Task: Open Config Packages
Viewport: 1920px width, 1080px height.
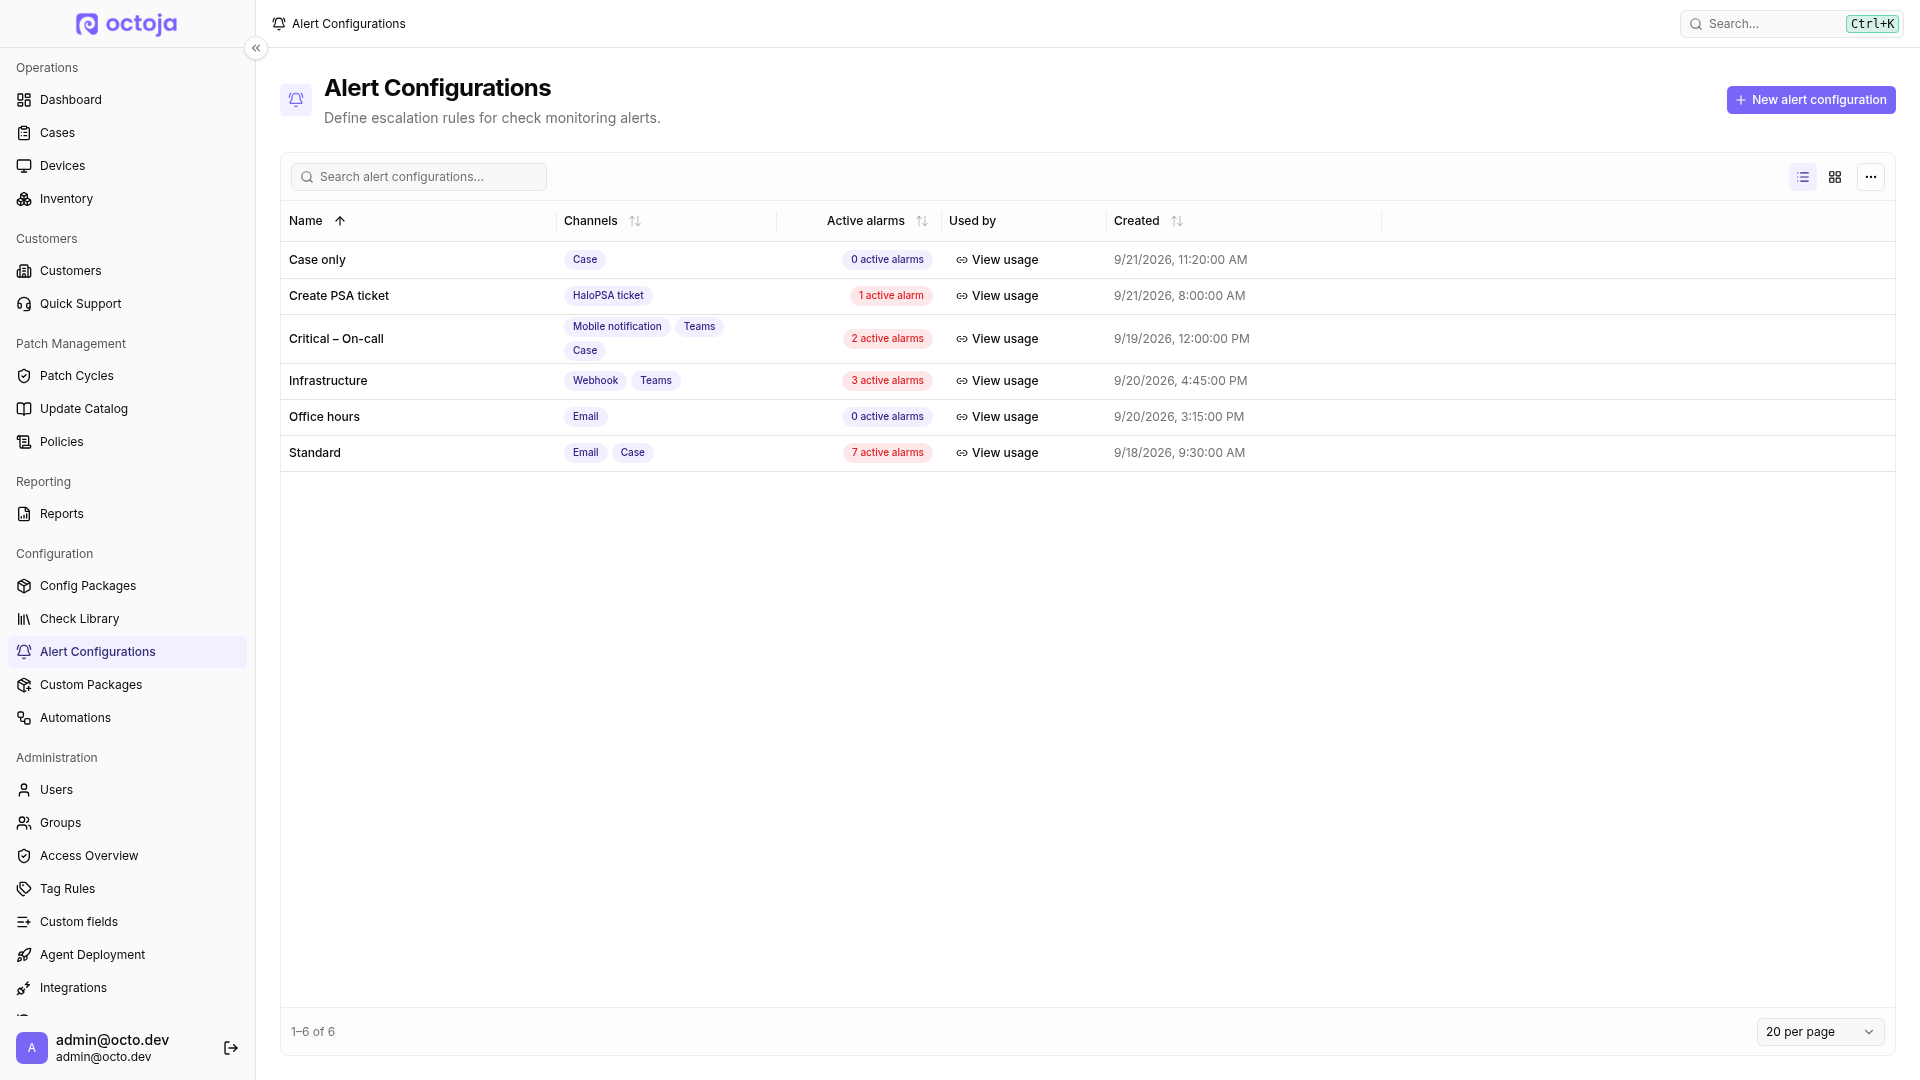Action: coord(127,586)
